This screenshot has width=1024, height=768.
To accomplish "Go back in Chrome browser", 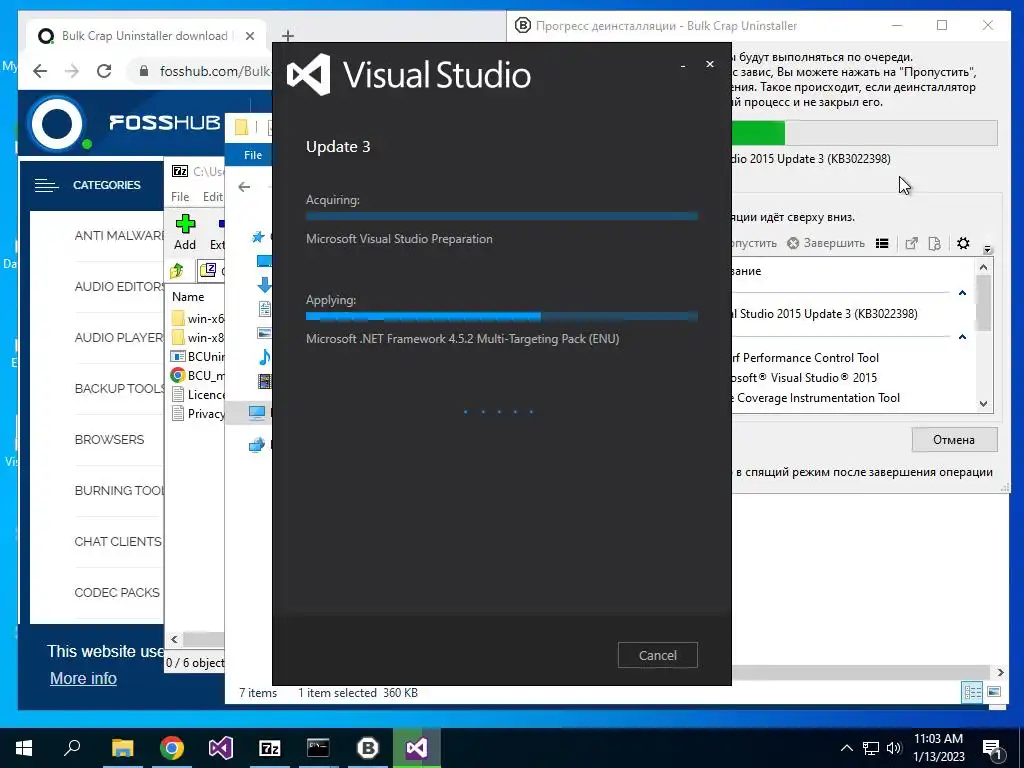I will pyautogui.click(x=40, y=71).
